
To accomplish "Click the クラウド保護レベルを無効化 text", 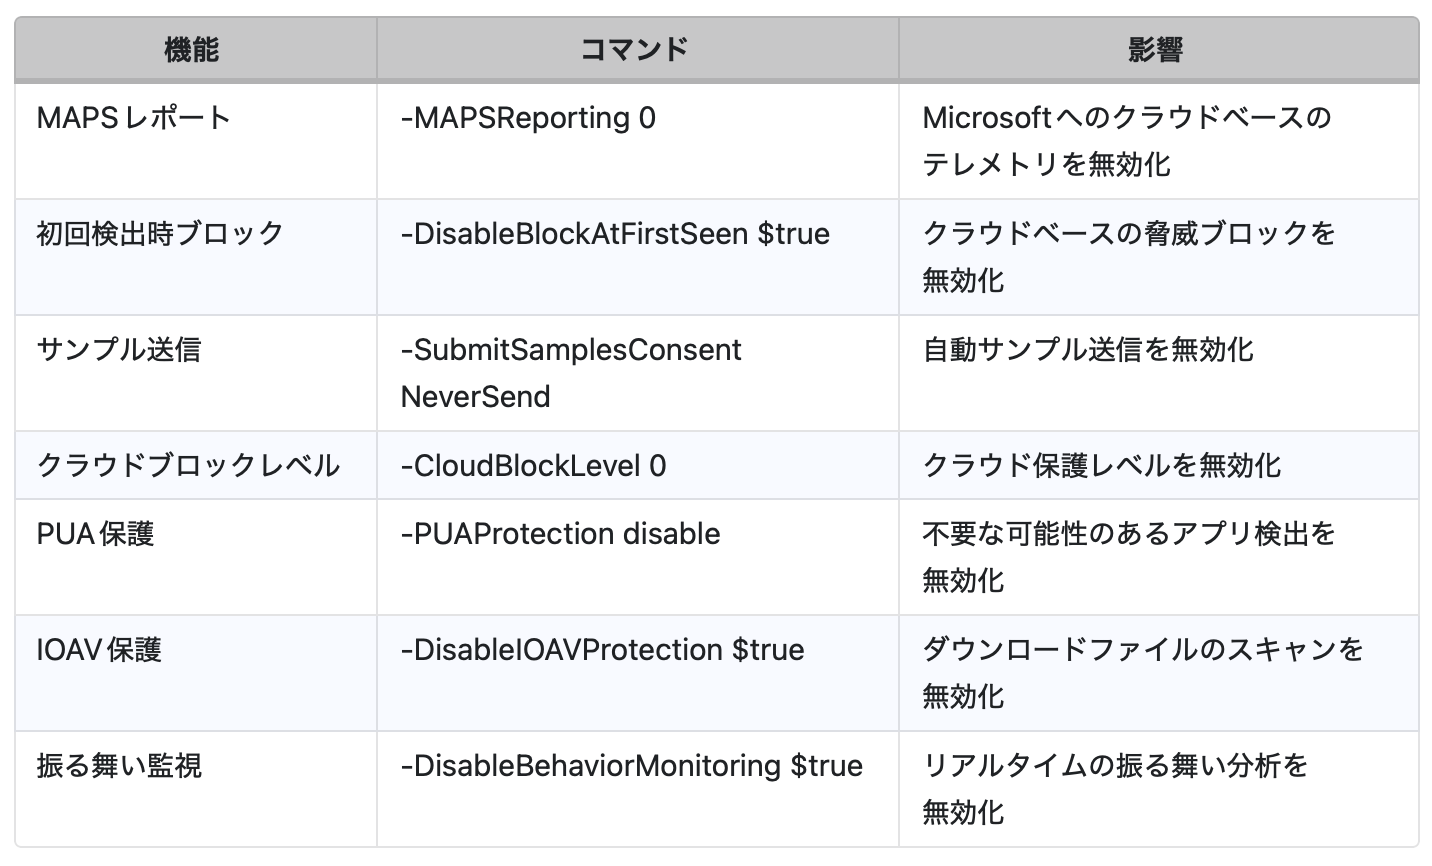I will (1101, 466).
